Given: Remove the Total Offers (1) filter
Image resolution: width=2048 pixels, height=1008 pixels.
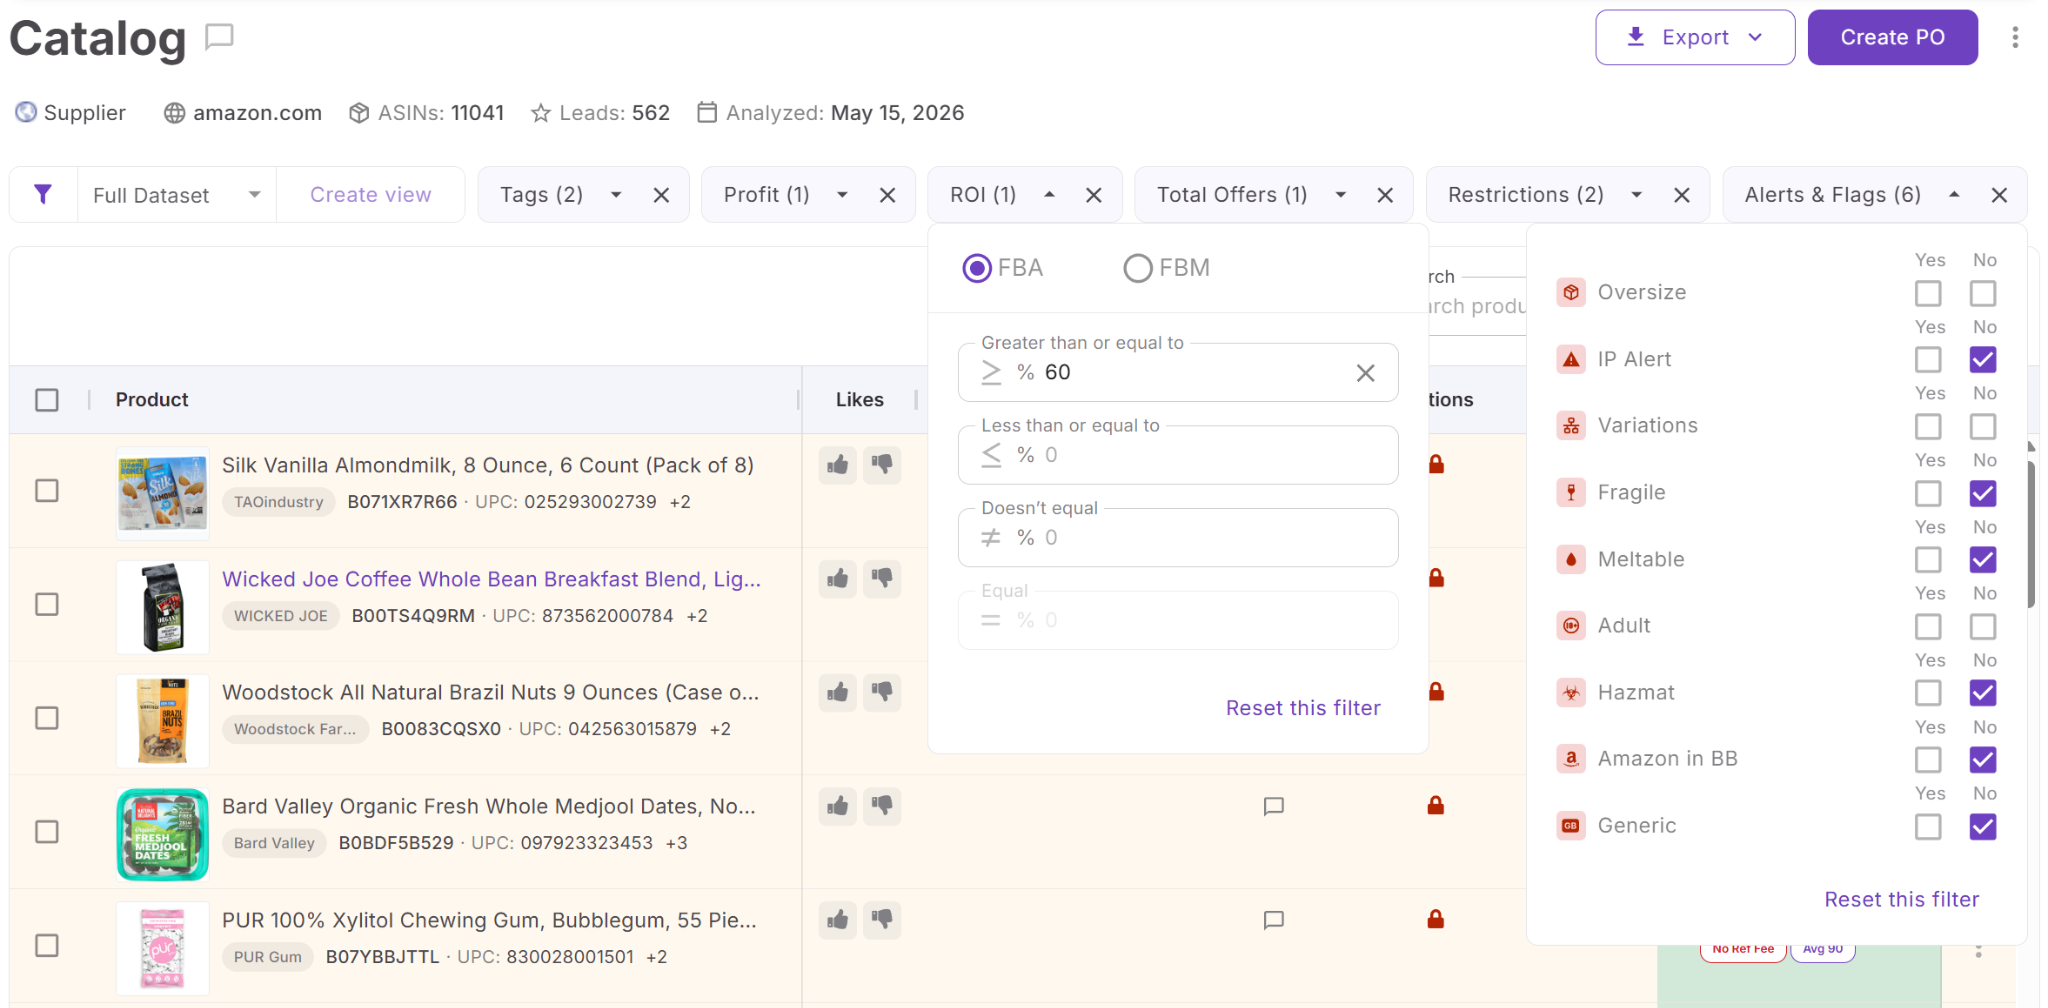Looking at the screenshot, I should pyautogui.click(x=1385, y=195).
